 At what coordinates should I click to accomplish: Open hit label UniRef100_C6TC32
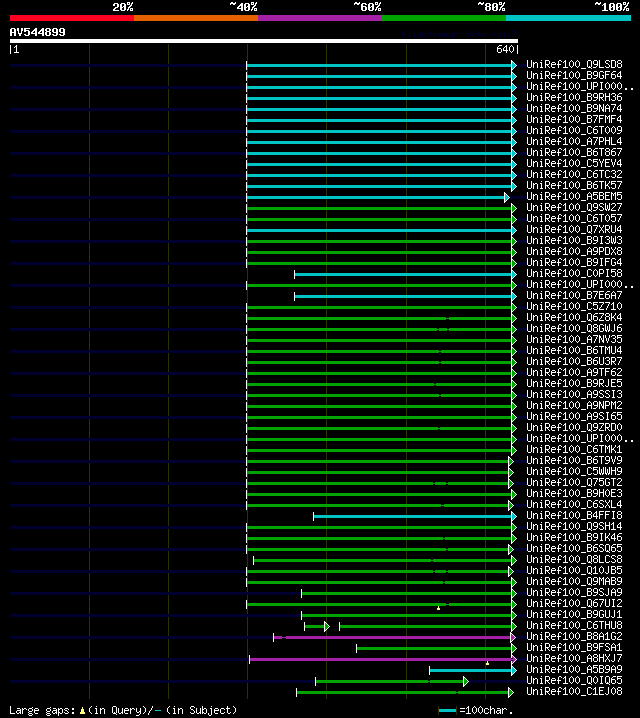(574, 174)
